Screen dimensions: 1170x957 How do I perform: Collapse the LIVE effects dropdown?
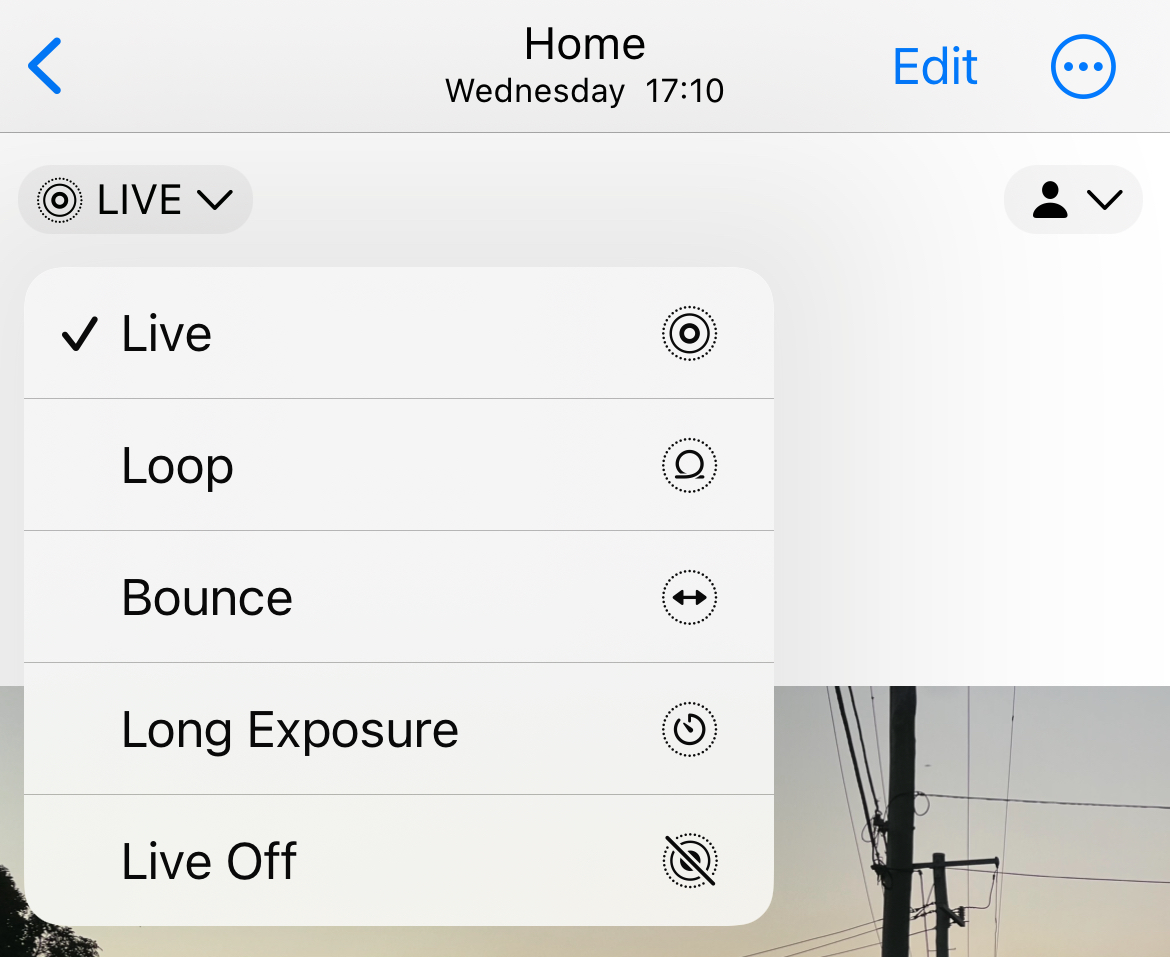(135, 200)
